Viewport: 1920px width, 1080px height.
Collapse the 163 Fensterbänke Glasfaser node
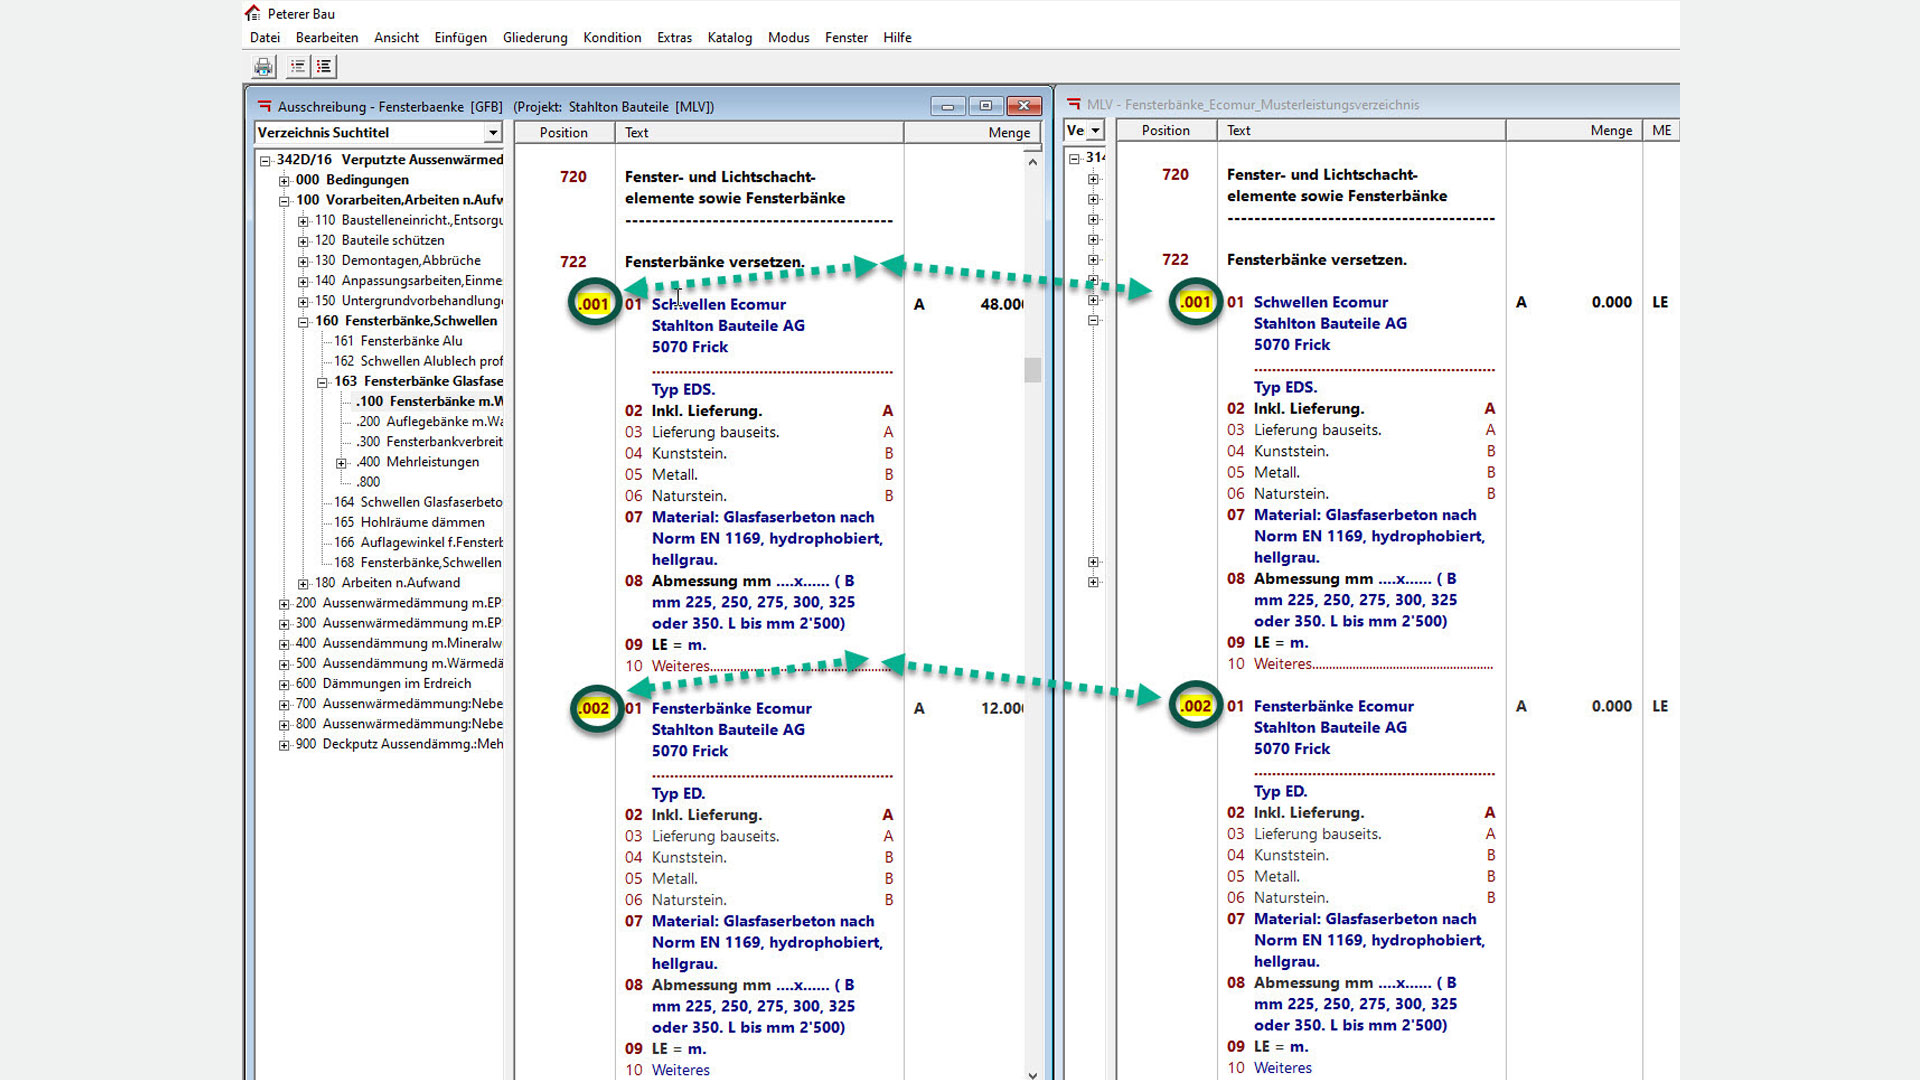point(322,382)
